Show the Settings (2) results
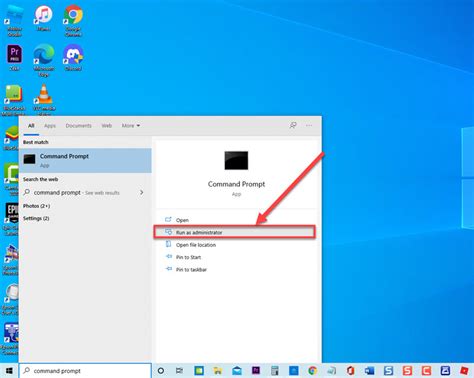Screen dimensions: 474x378 (36, 218)
